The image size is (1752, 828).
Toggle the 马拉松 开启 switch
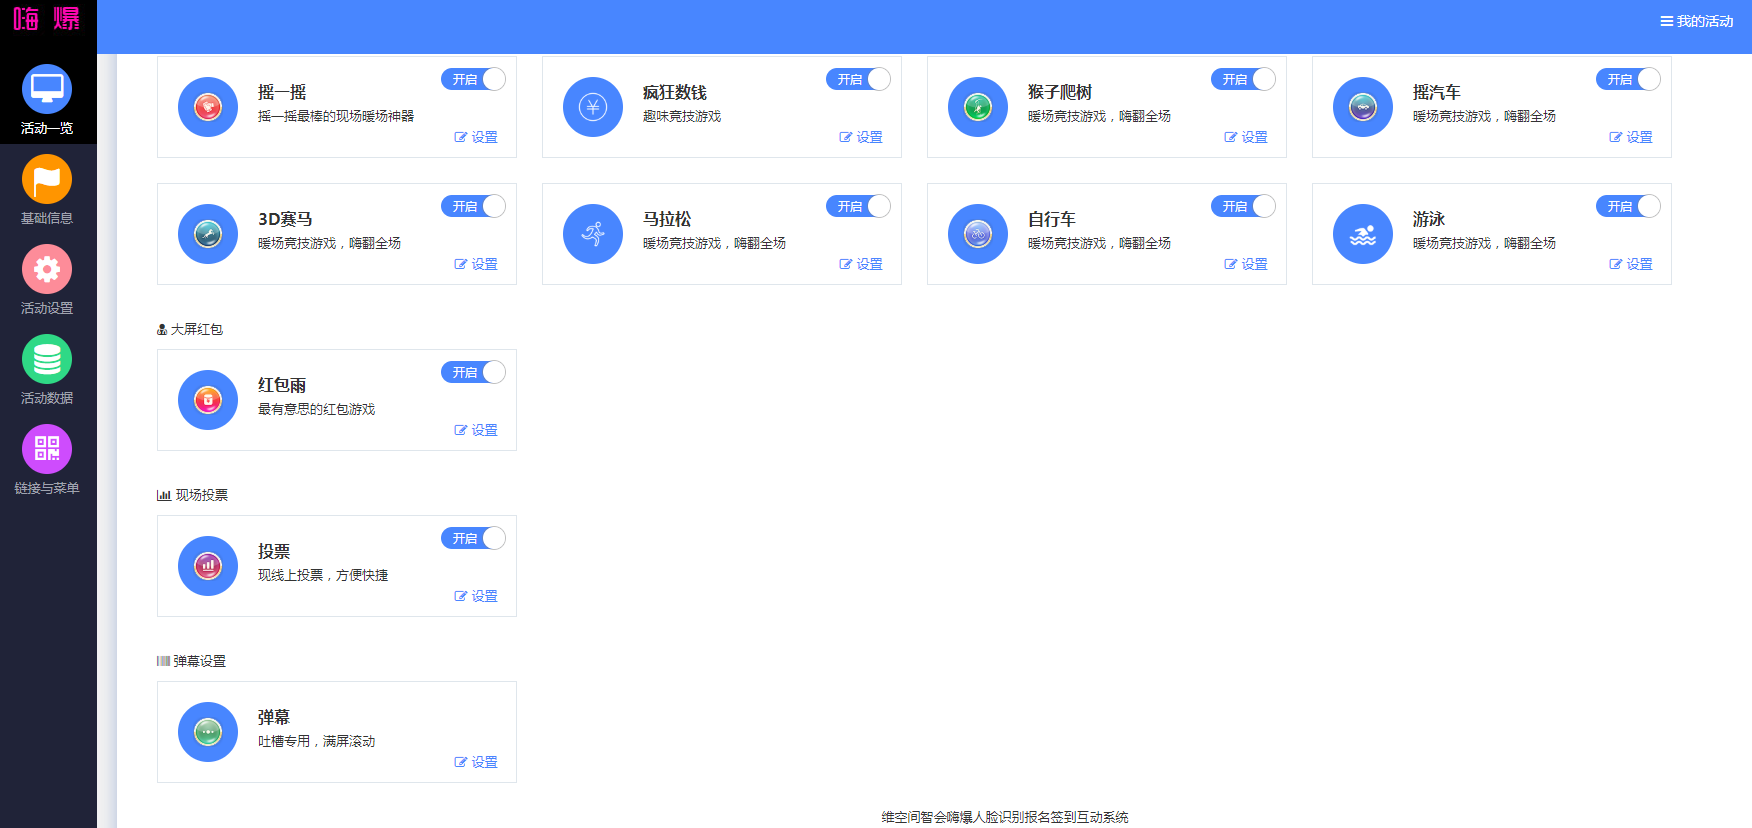click(x=858, y=206)
